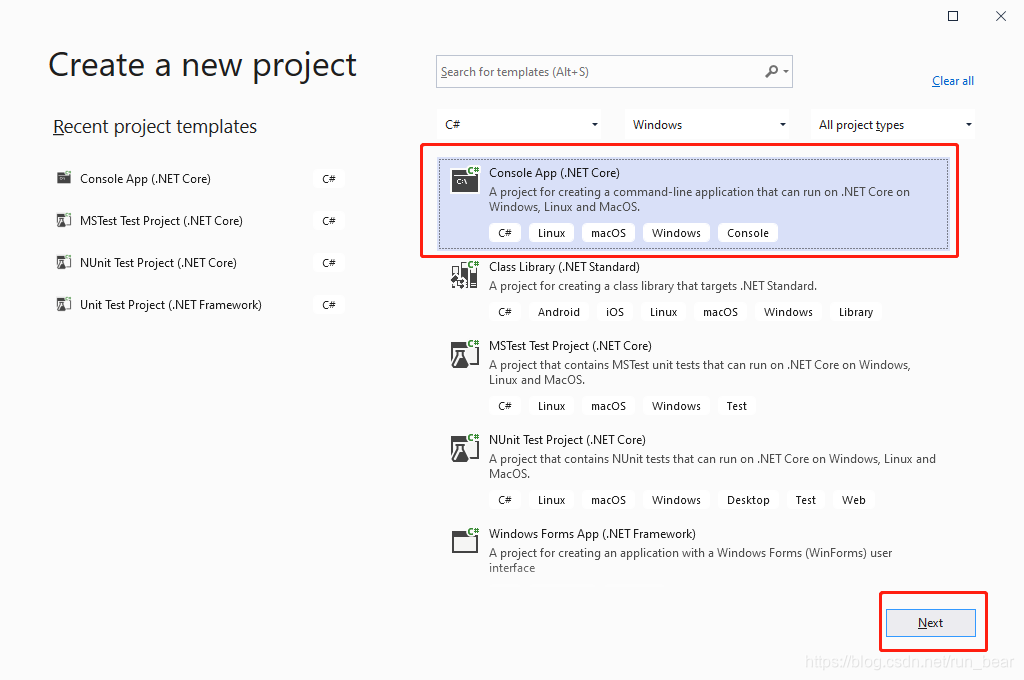Click the Library tag on Class Library
Image resolution: width=1024 pixels, height=680 pixels.
coord(856,312)
